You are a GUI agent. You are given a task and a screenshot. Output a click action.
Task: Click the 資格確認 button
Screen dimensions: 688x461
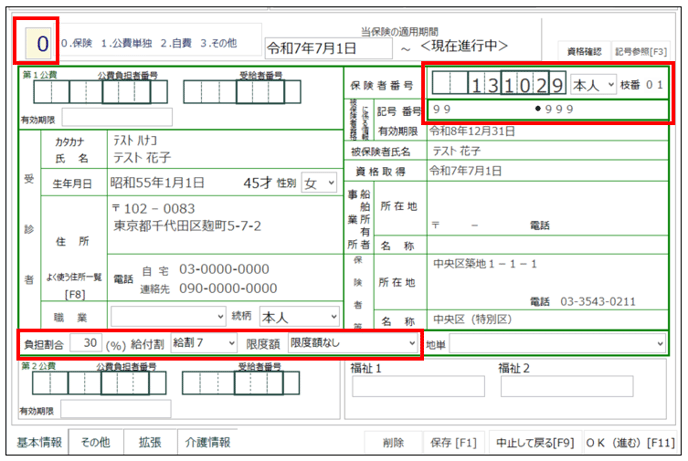click(x=582, y=48)
